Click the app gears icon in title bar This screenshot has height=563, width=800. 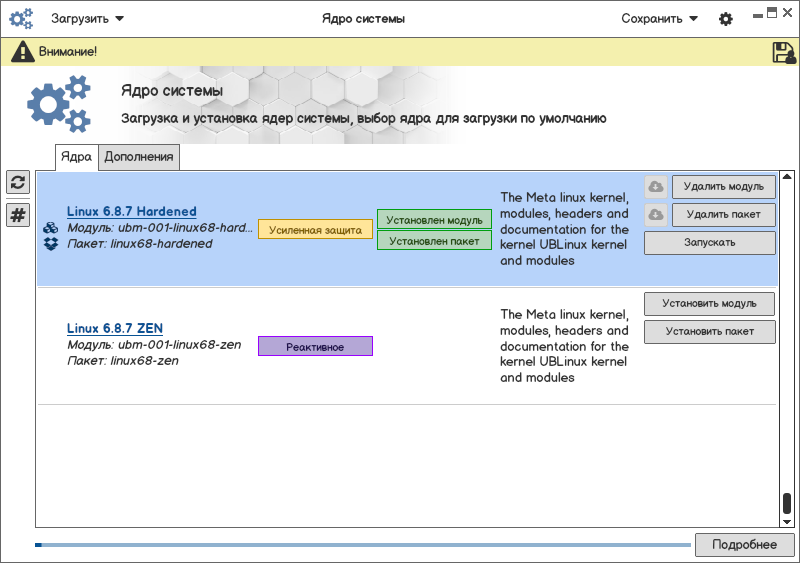(21, 18)
